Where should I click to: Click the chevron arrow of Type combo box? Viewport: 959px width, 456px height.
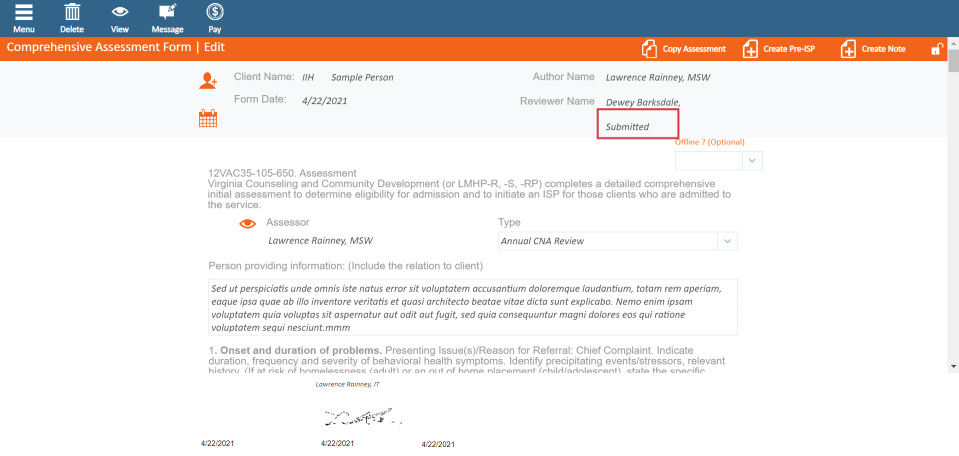click(x=727, y=241)
